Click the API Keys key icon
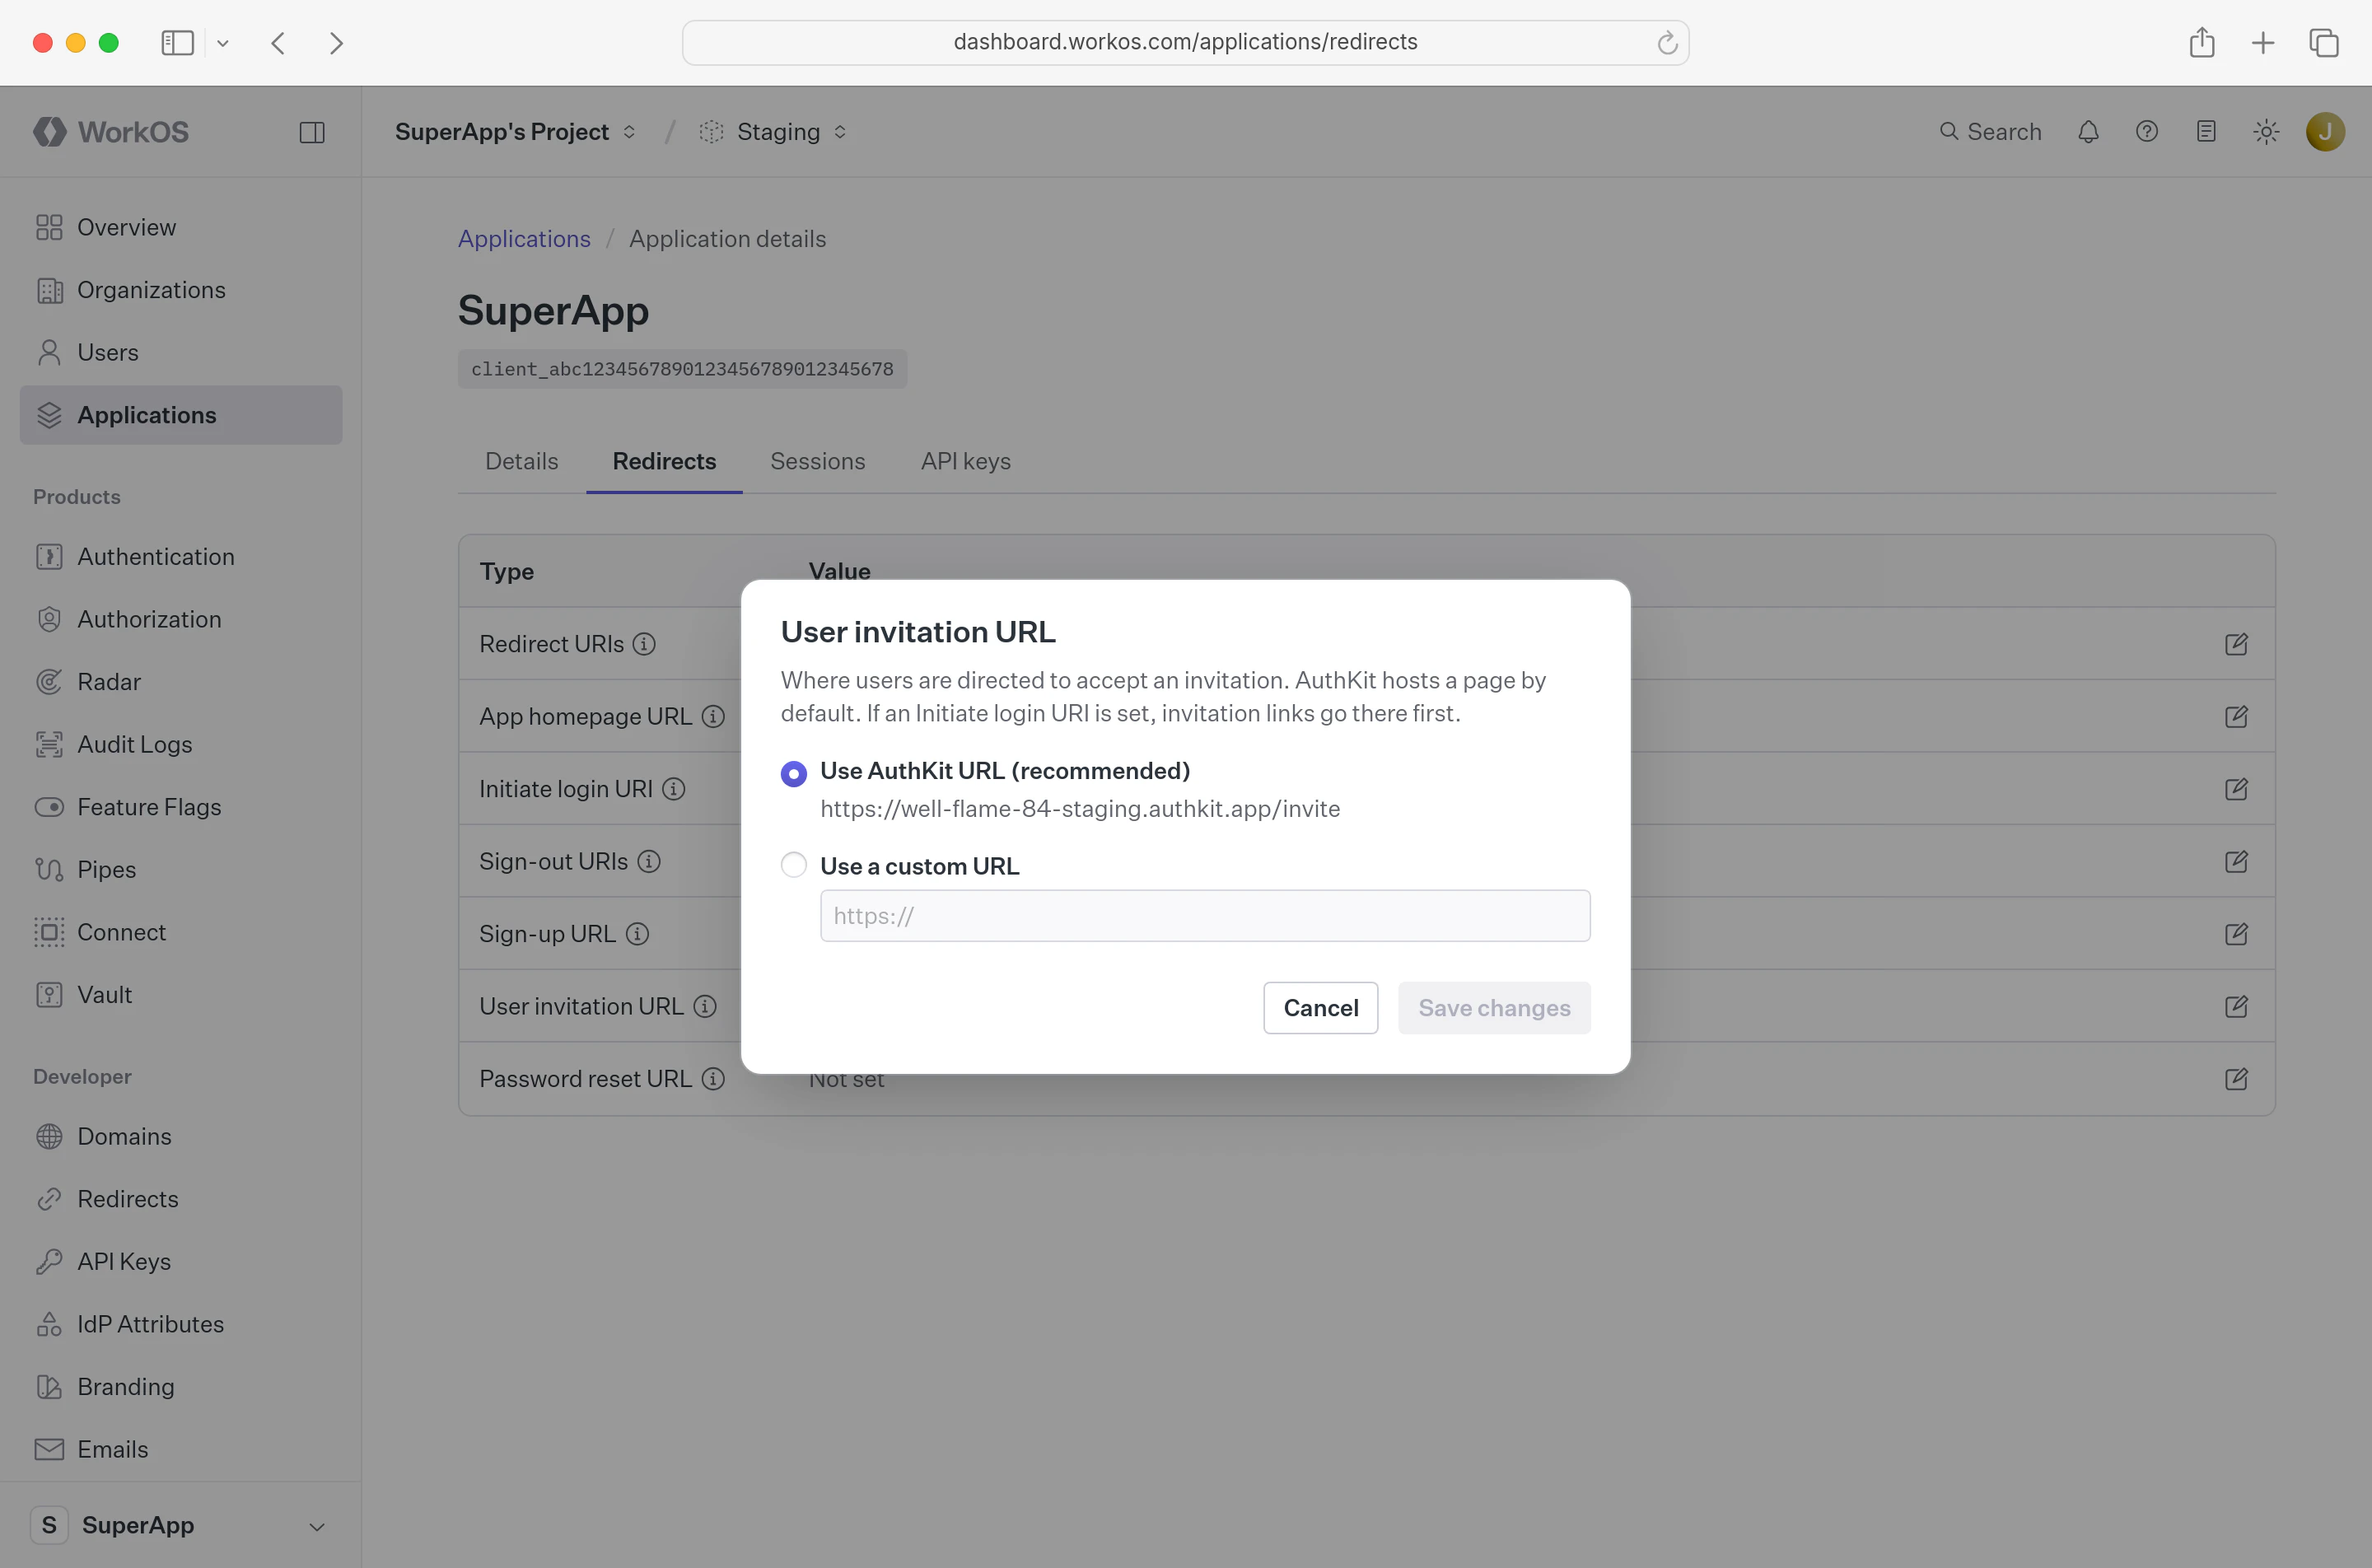The height and width of the screenshot is (1568, 2372). pyautogui.click(x=49, y=1262)
